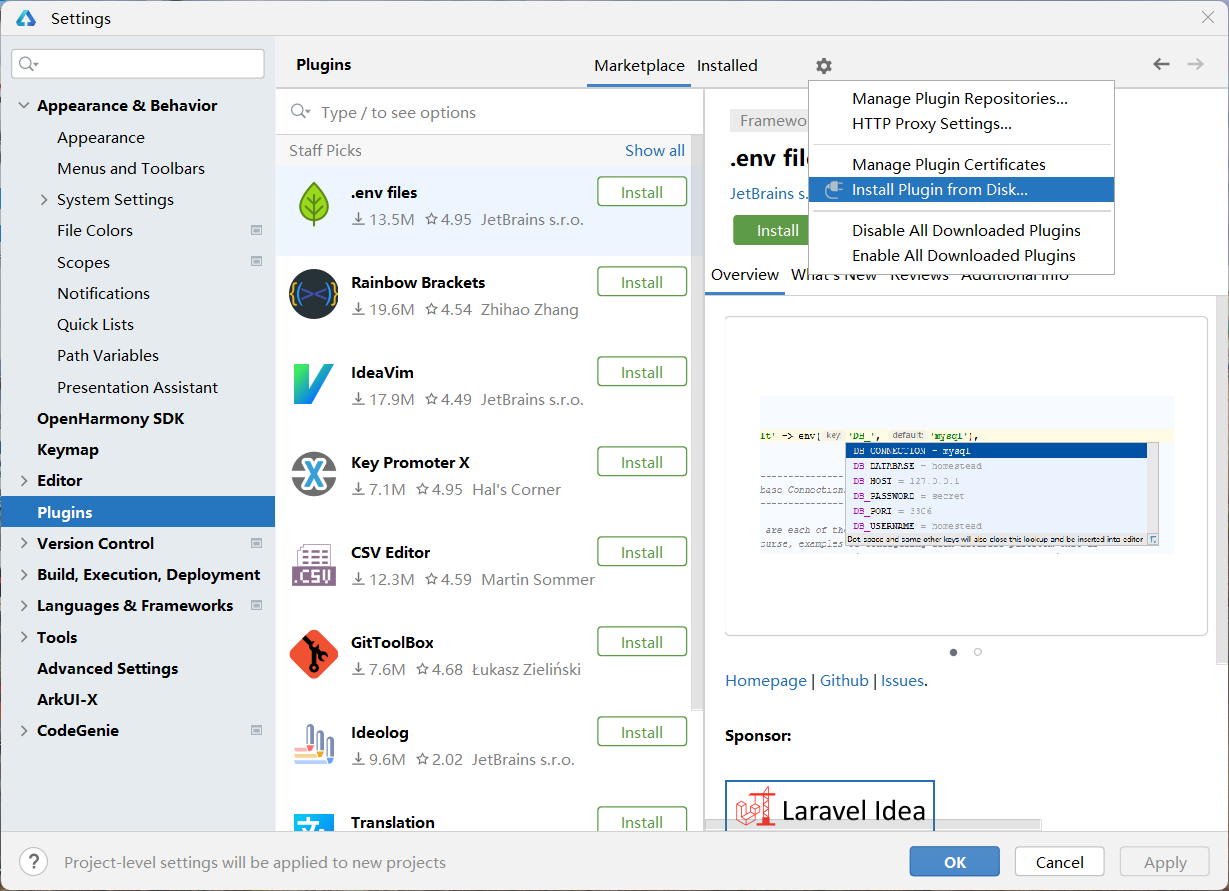Click the Rainbow Brackets plugin icon
The height and width of the screenshot is (891, 1229).
click(314, 294)
